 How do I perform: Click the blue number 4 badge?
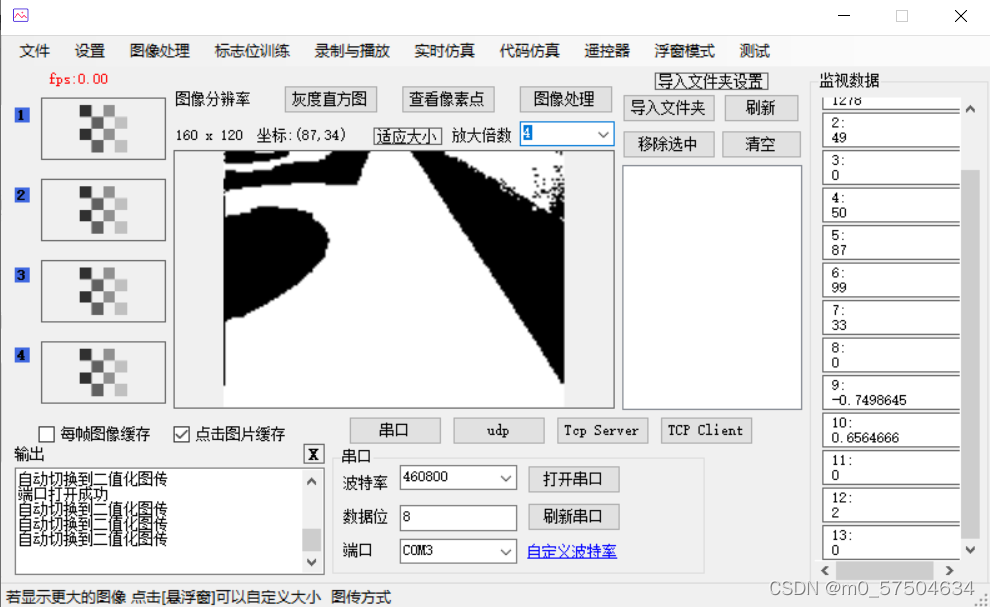(x=22, y=355)
